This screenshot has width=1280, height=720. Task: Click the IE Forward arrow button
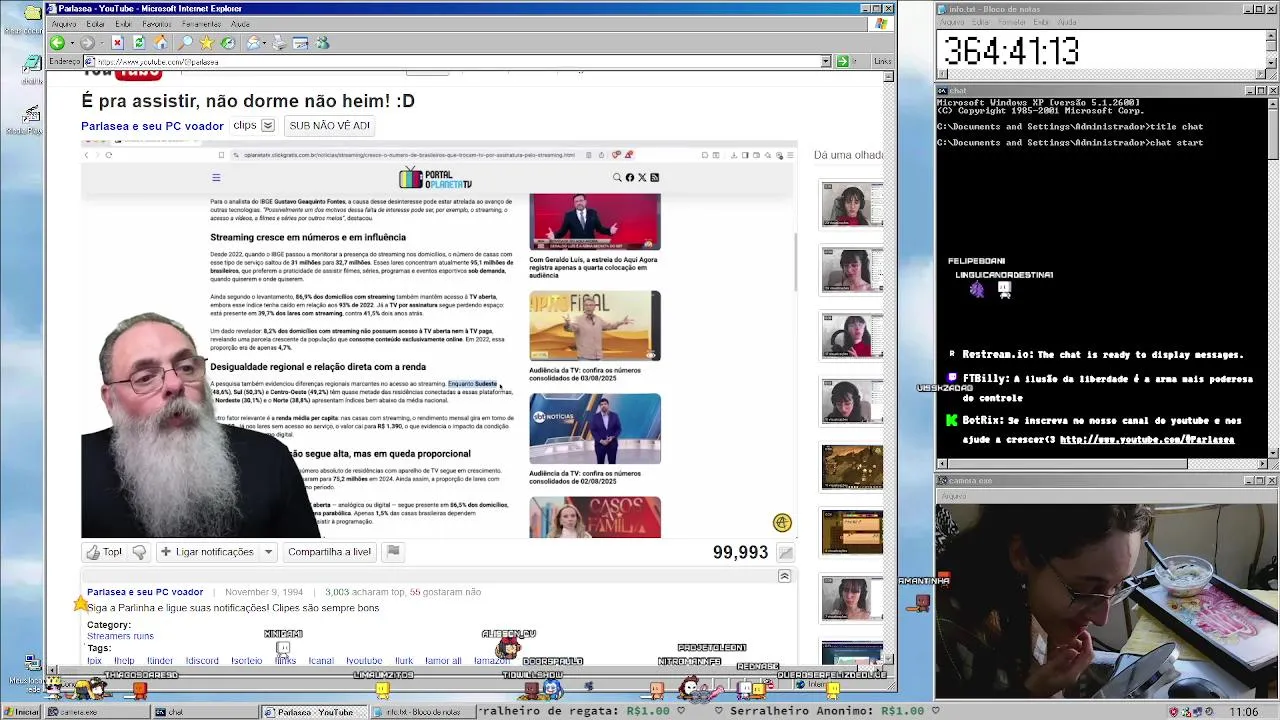(87, 43)
